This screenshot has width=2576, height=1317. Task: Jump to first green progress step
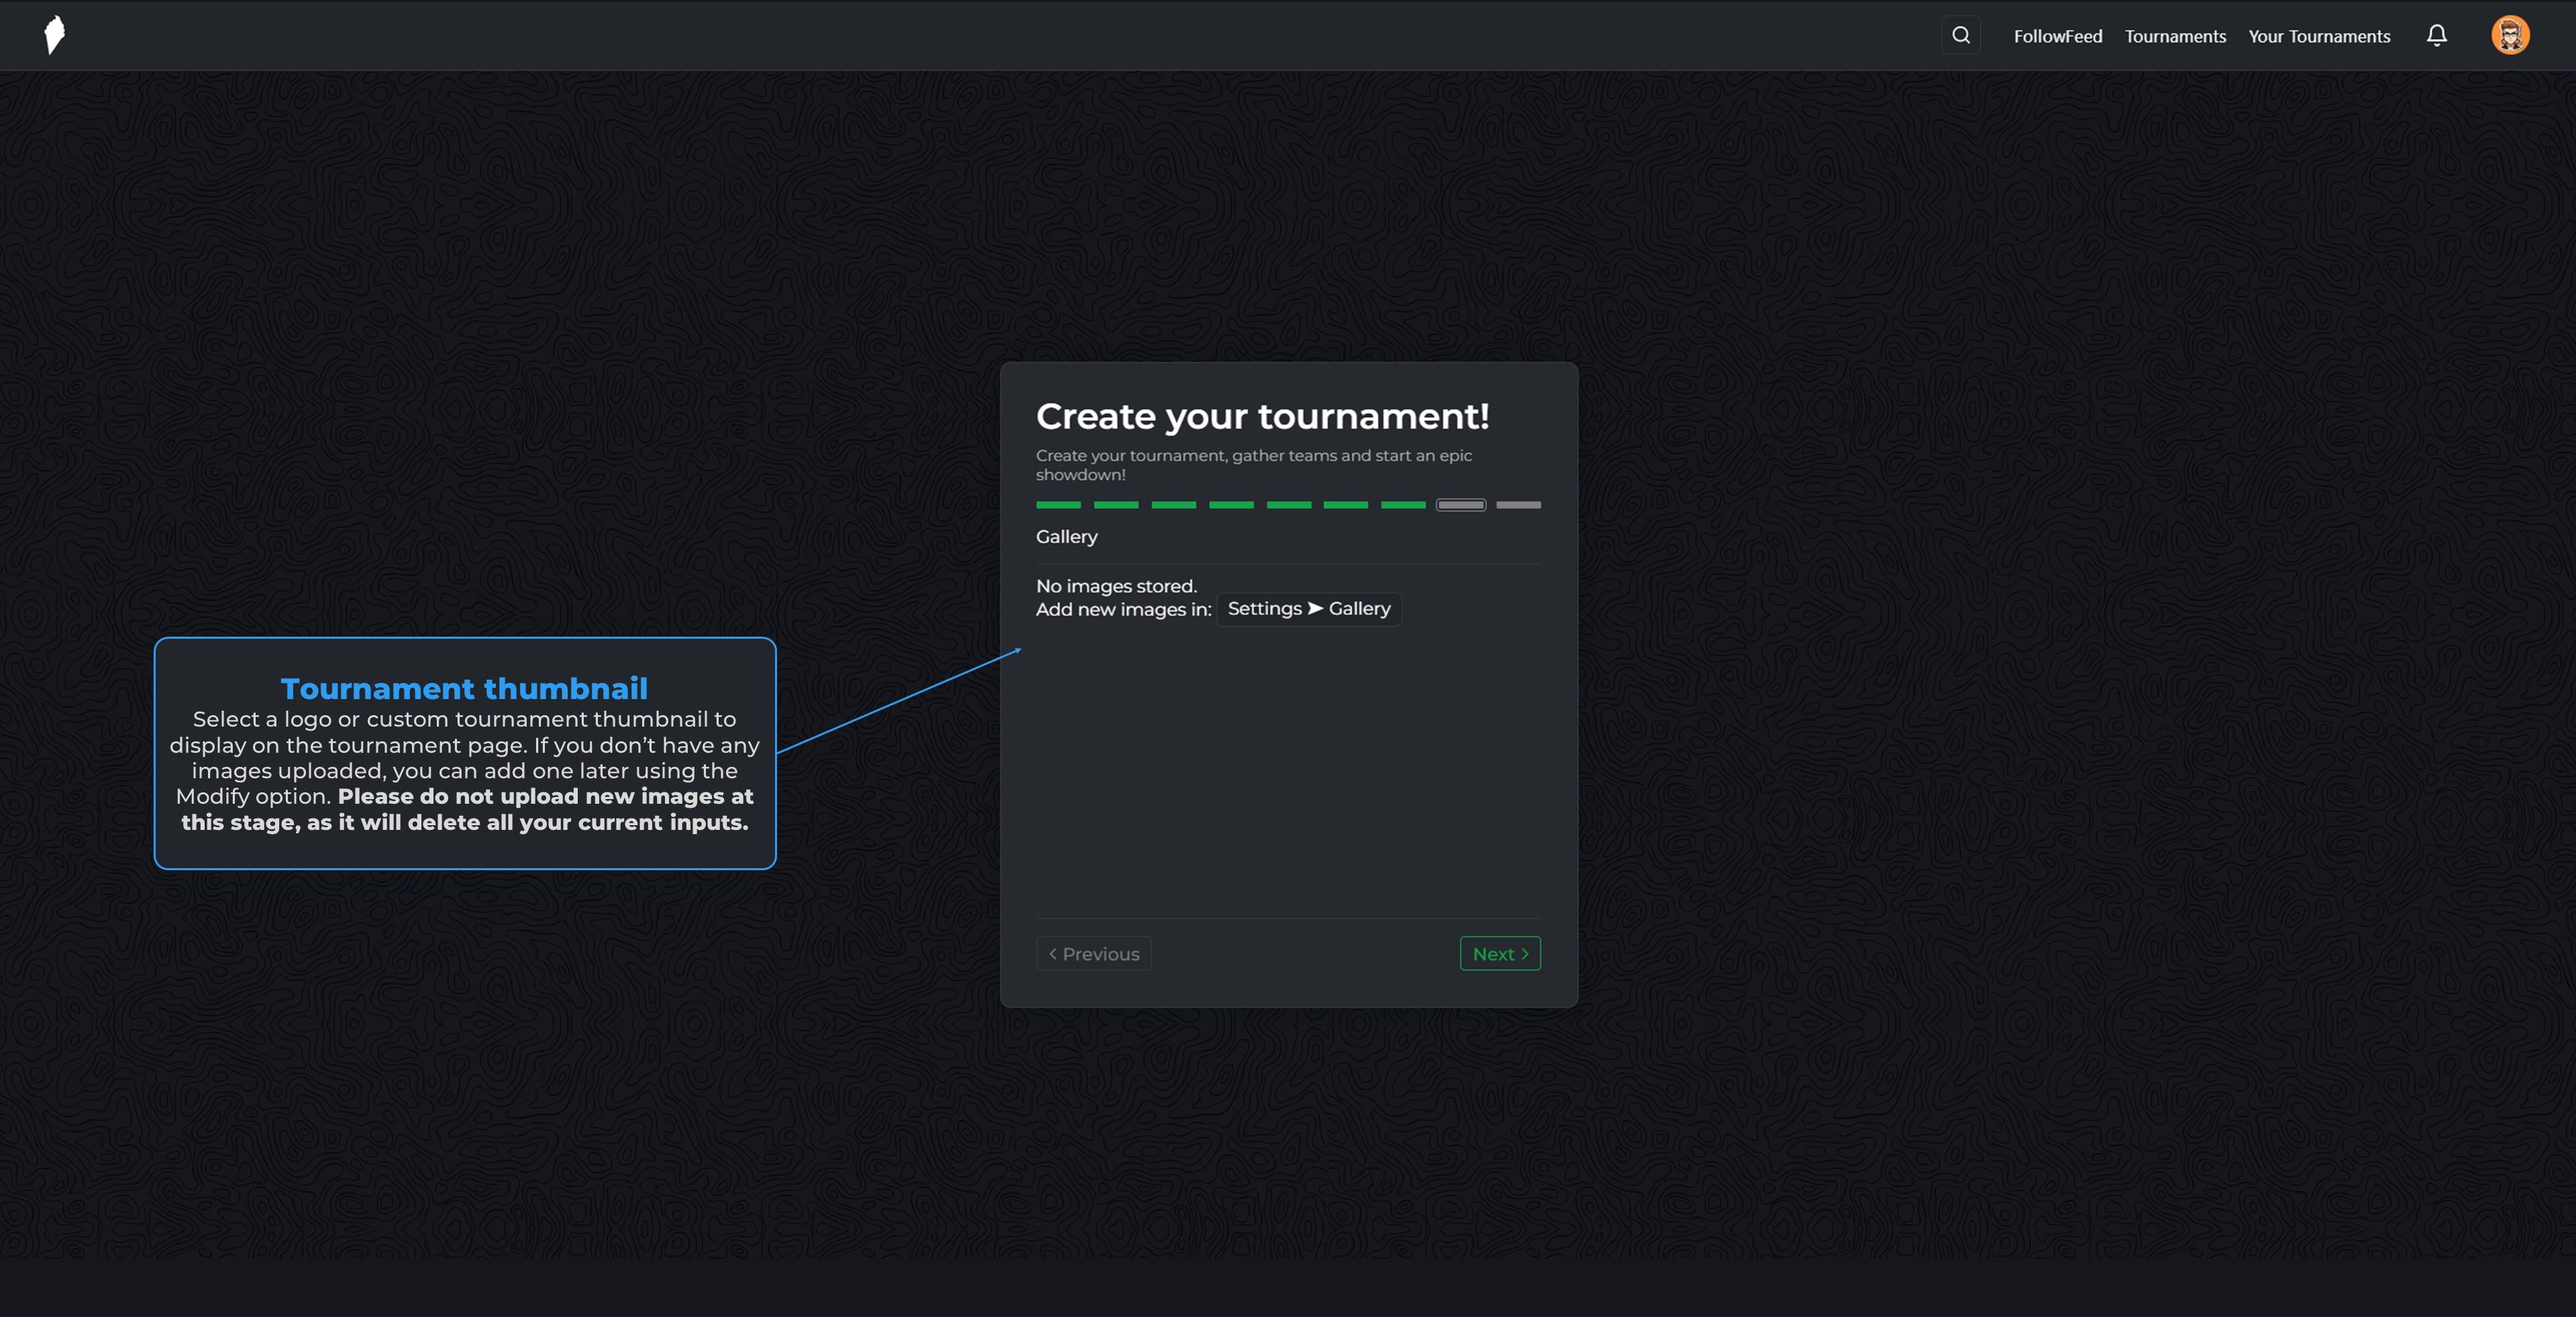pos(1058,505)
